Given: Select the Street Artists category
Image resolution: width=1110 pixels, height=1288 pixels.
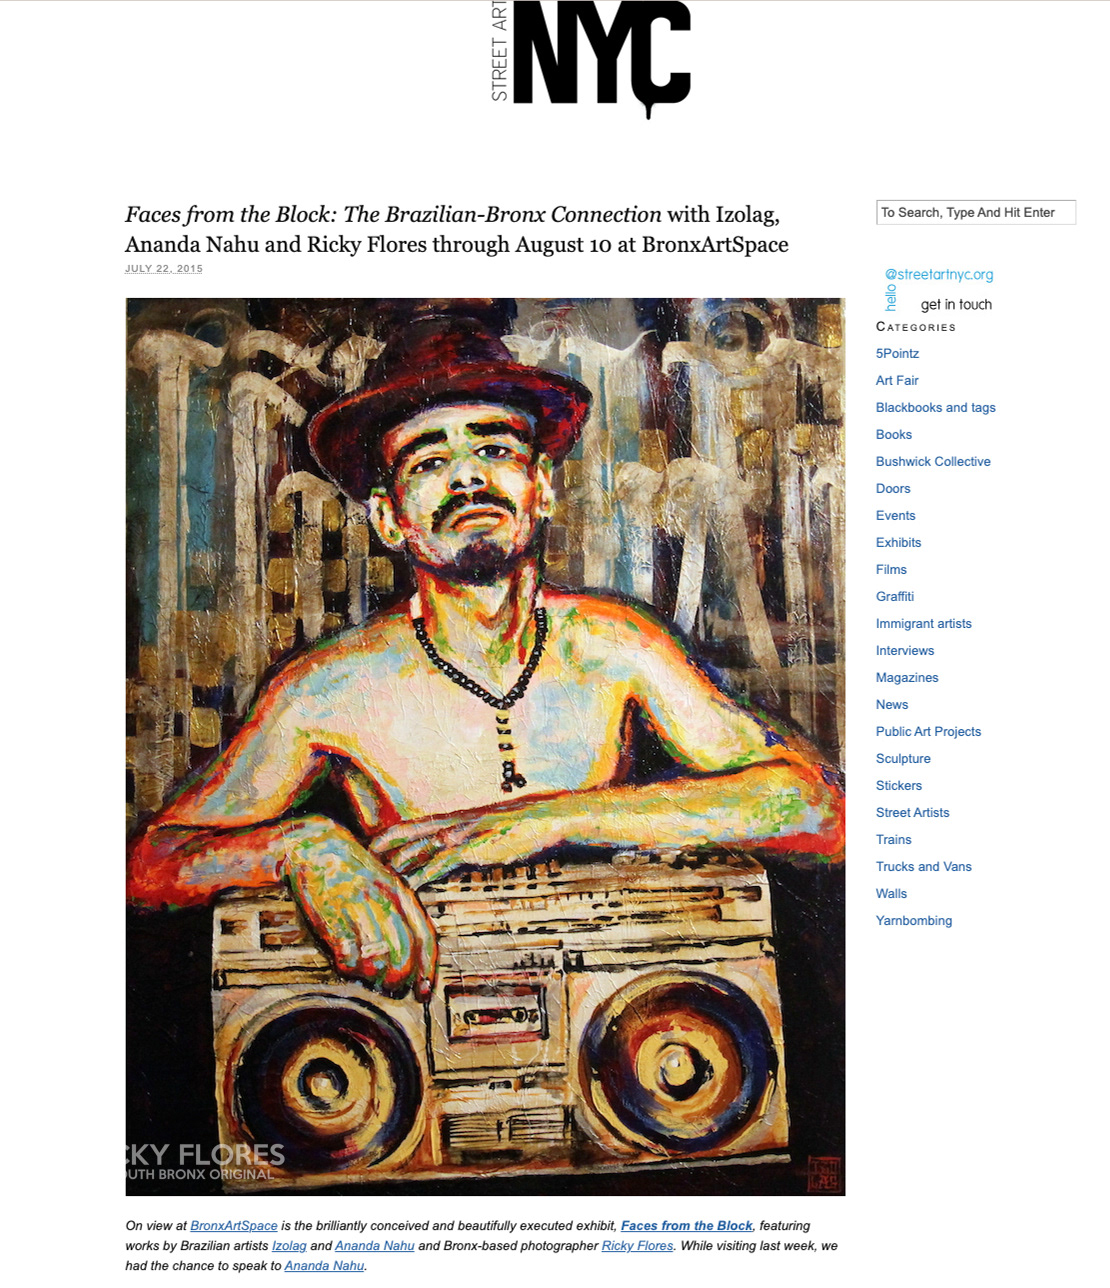Looking at the screenshot, I should [913, 812].
